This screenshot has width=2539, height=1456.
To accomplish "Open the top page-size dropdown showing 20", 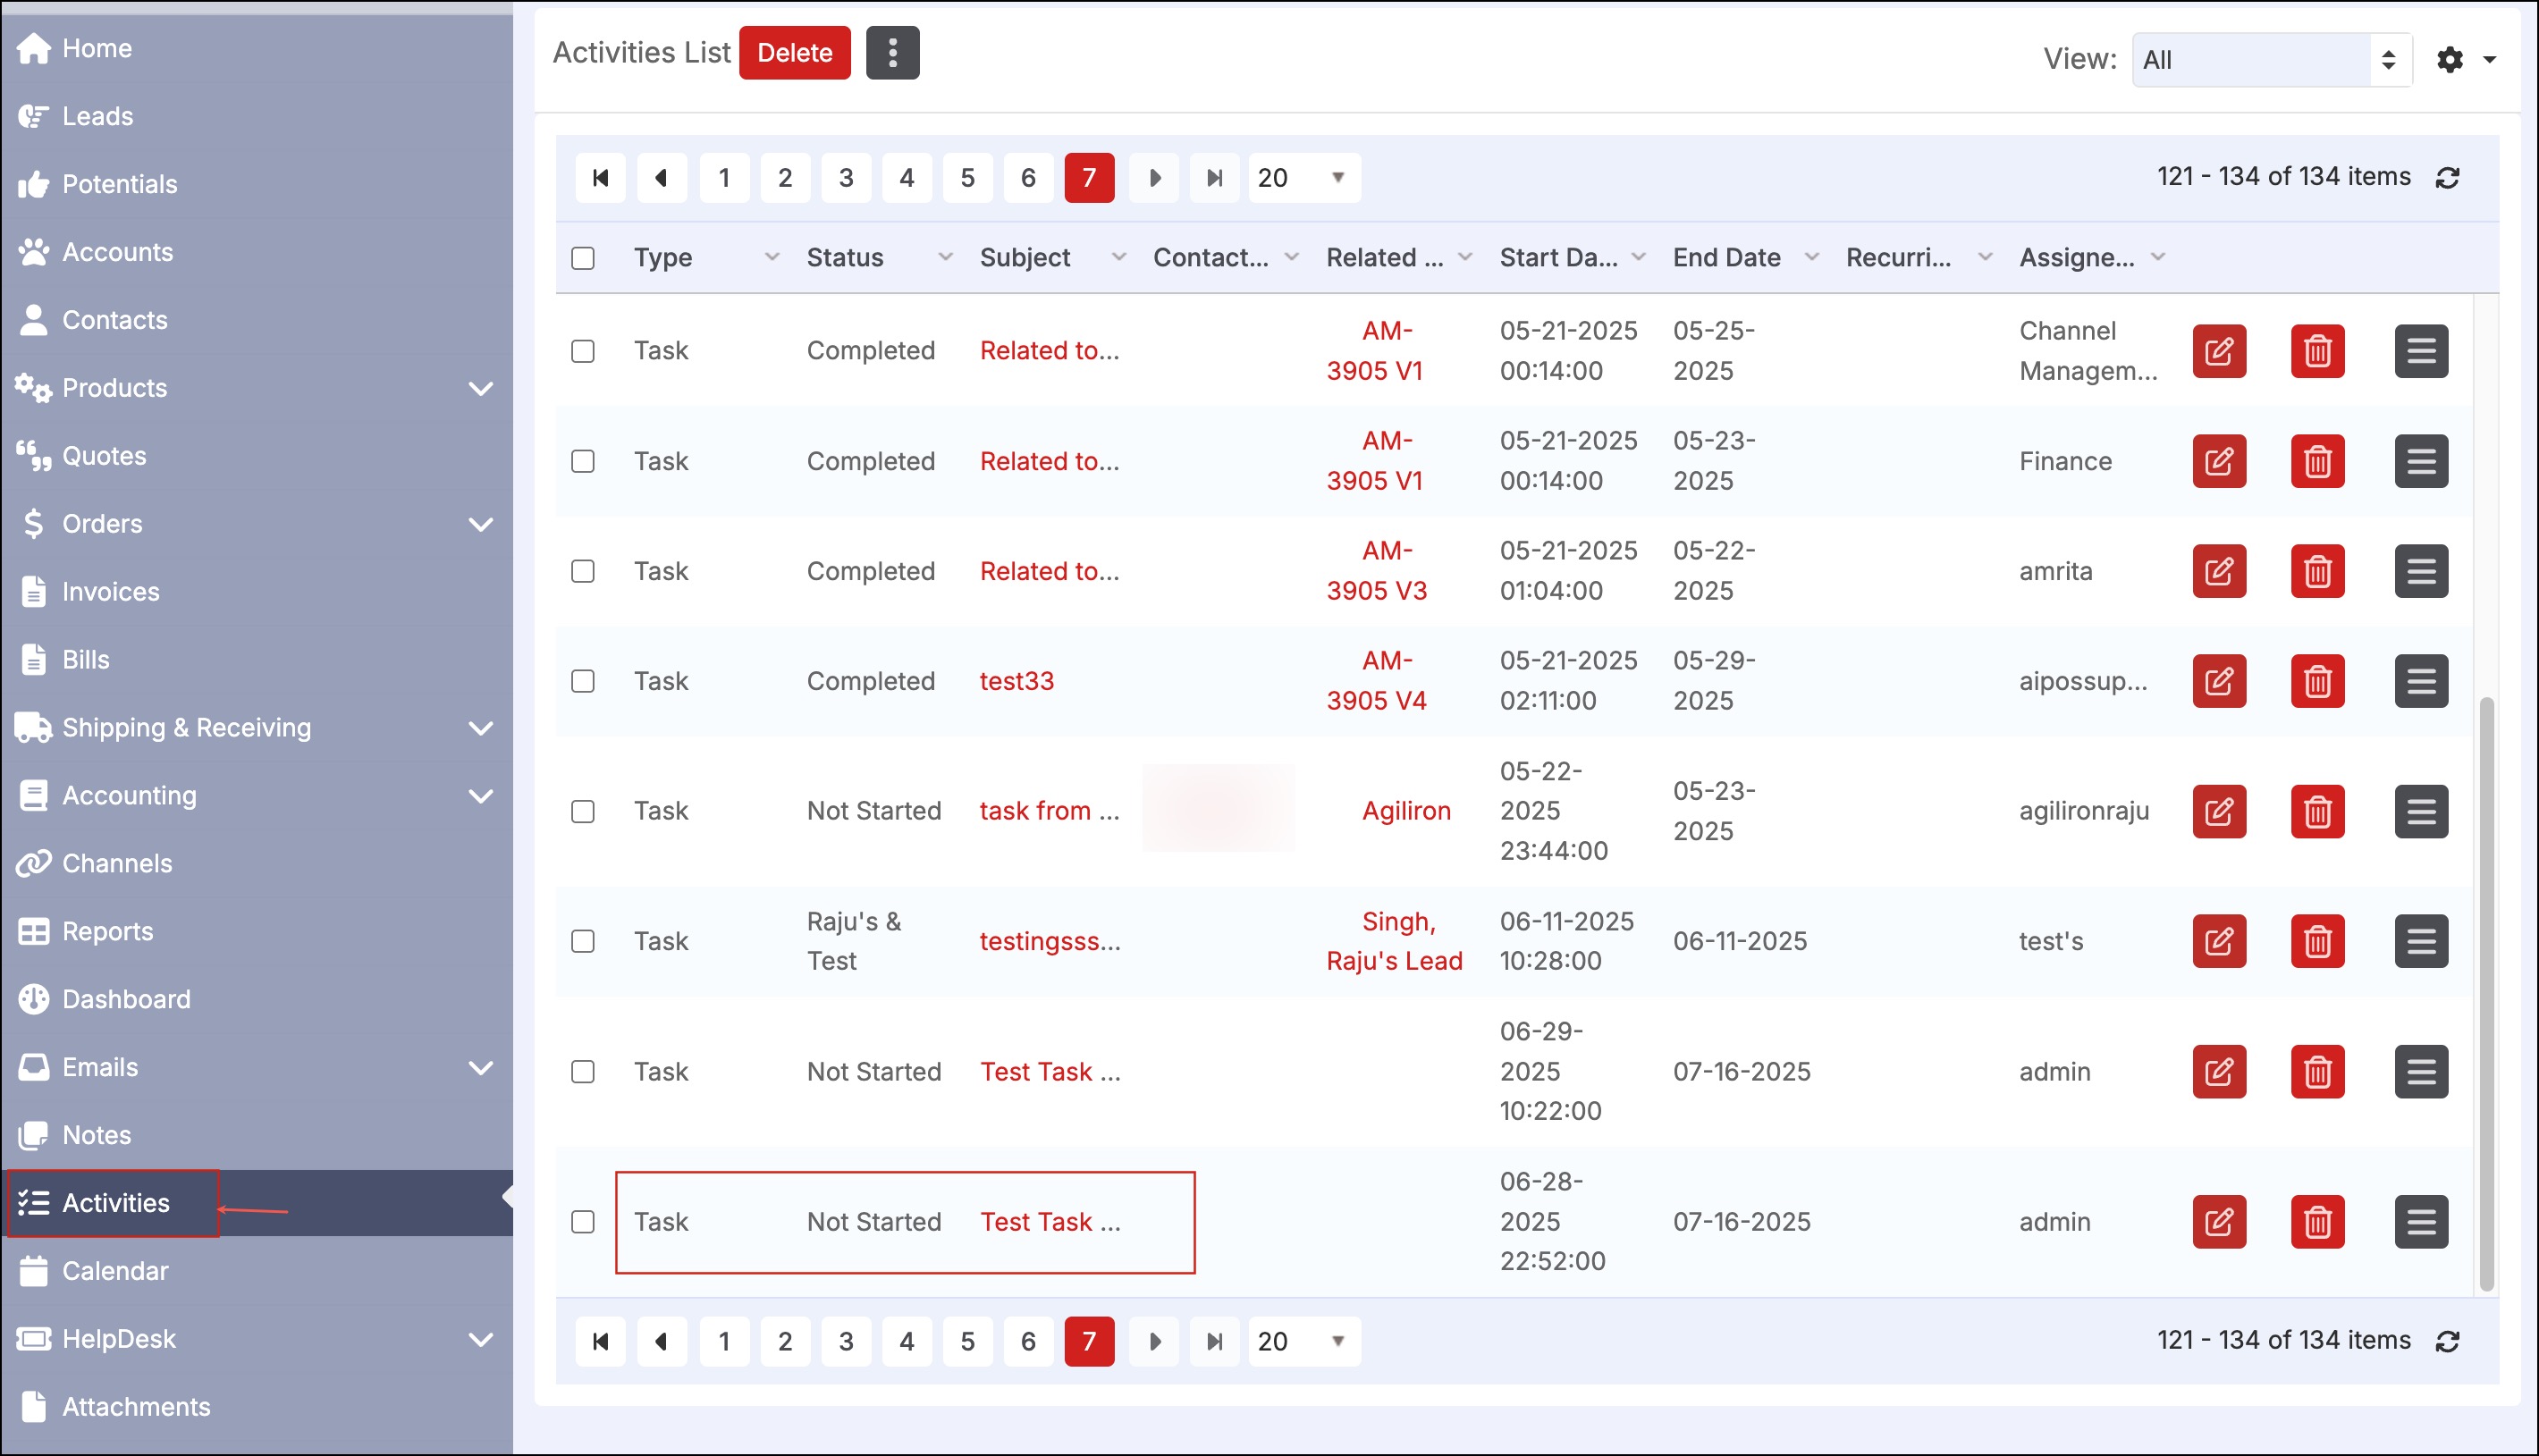I will [x=1303, y=178].
